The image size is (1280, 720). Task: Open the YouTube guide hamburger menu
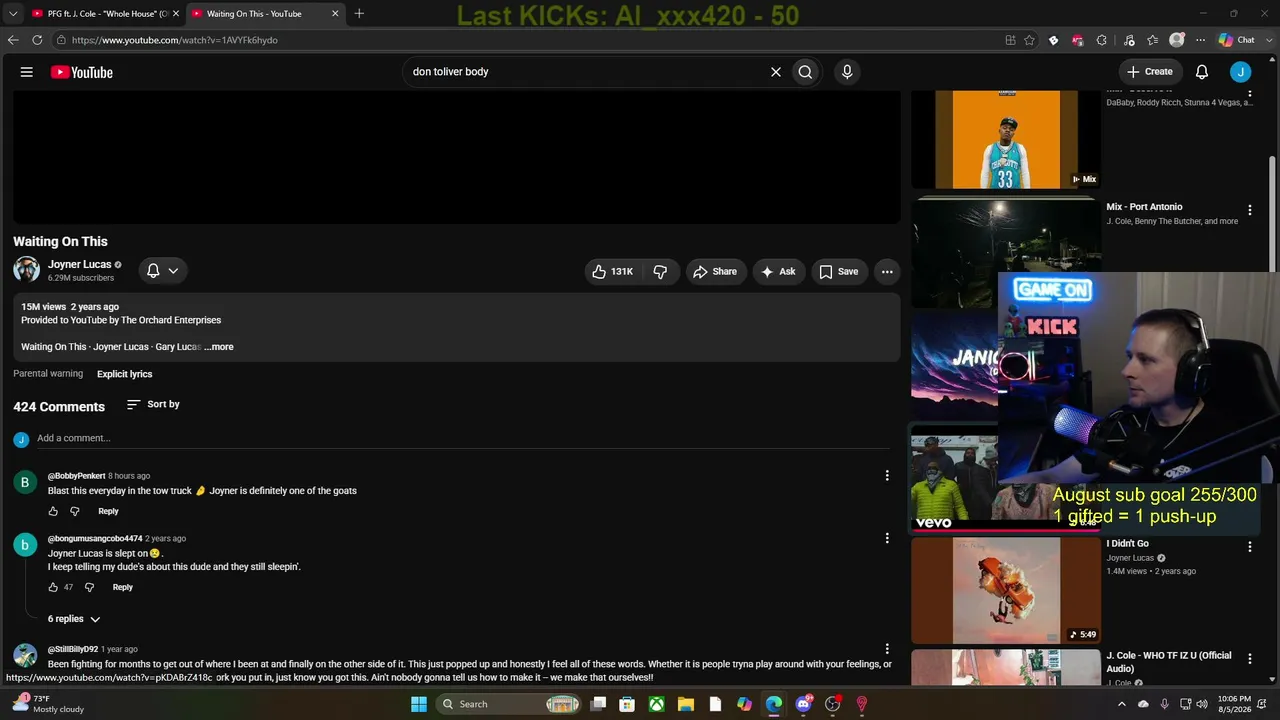click(27, 72)
